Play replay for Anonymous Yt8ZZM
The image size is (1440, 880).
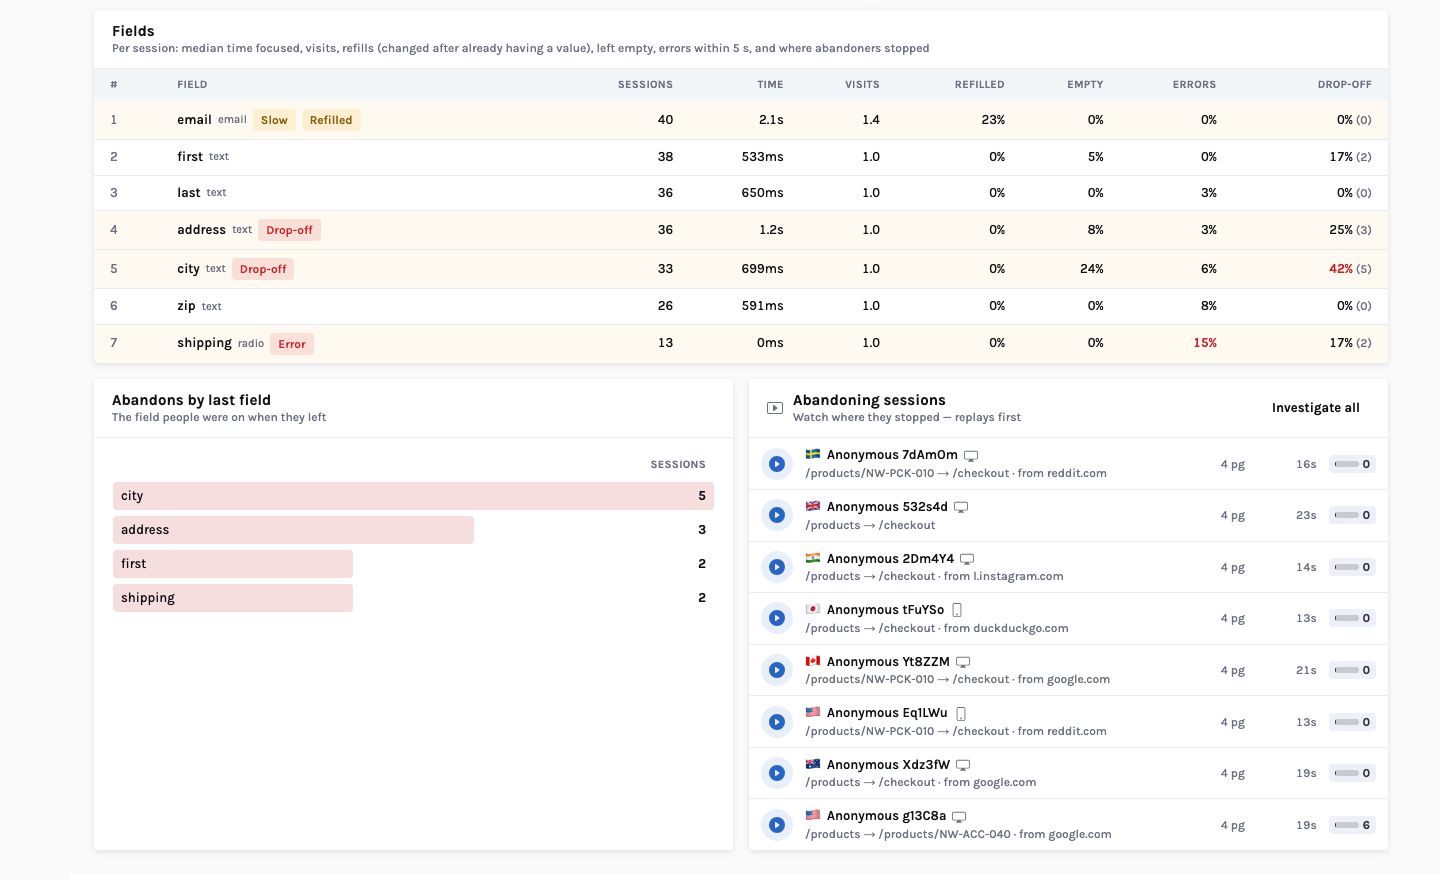point(776,670)
